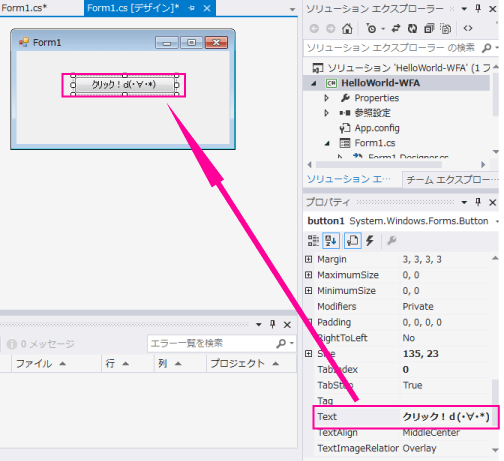Click the TabStop value True
504x461 pixels.
click(x=412, y=385)
